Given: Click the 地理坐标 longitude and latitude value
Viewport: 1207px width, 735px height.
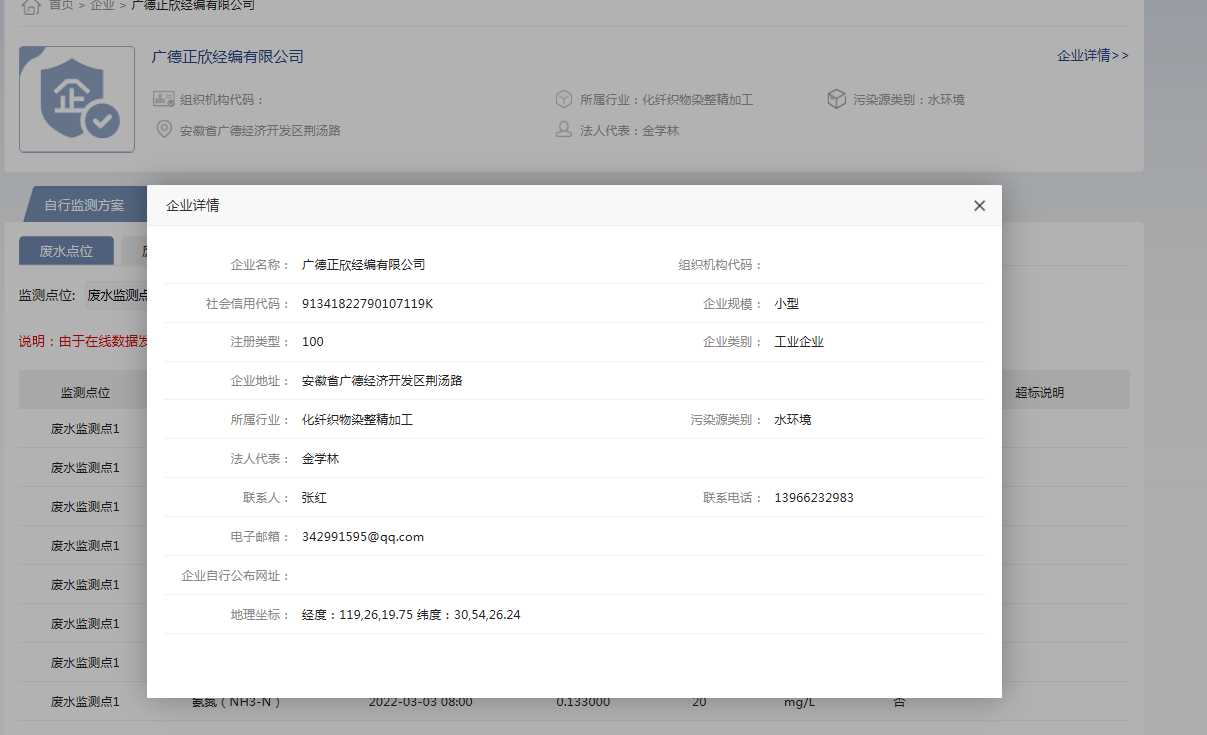Looking at the screenshot, I should click(x=411, y=615).
